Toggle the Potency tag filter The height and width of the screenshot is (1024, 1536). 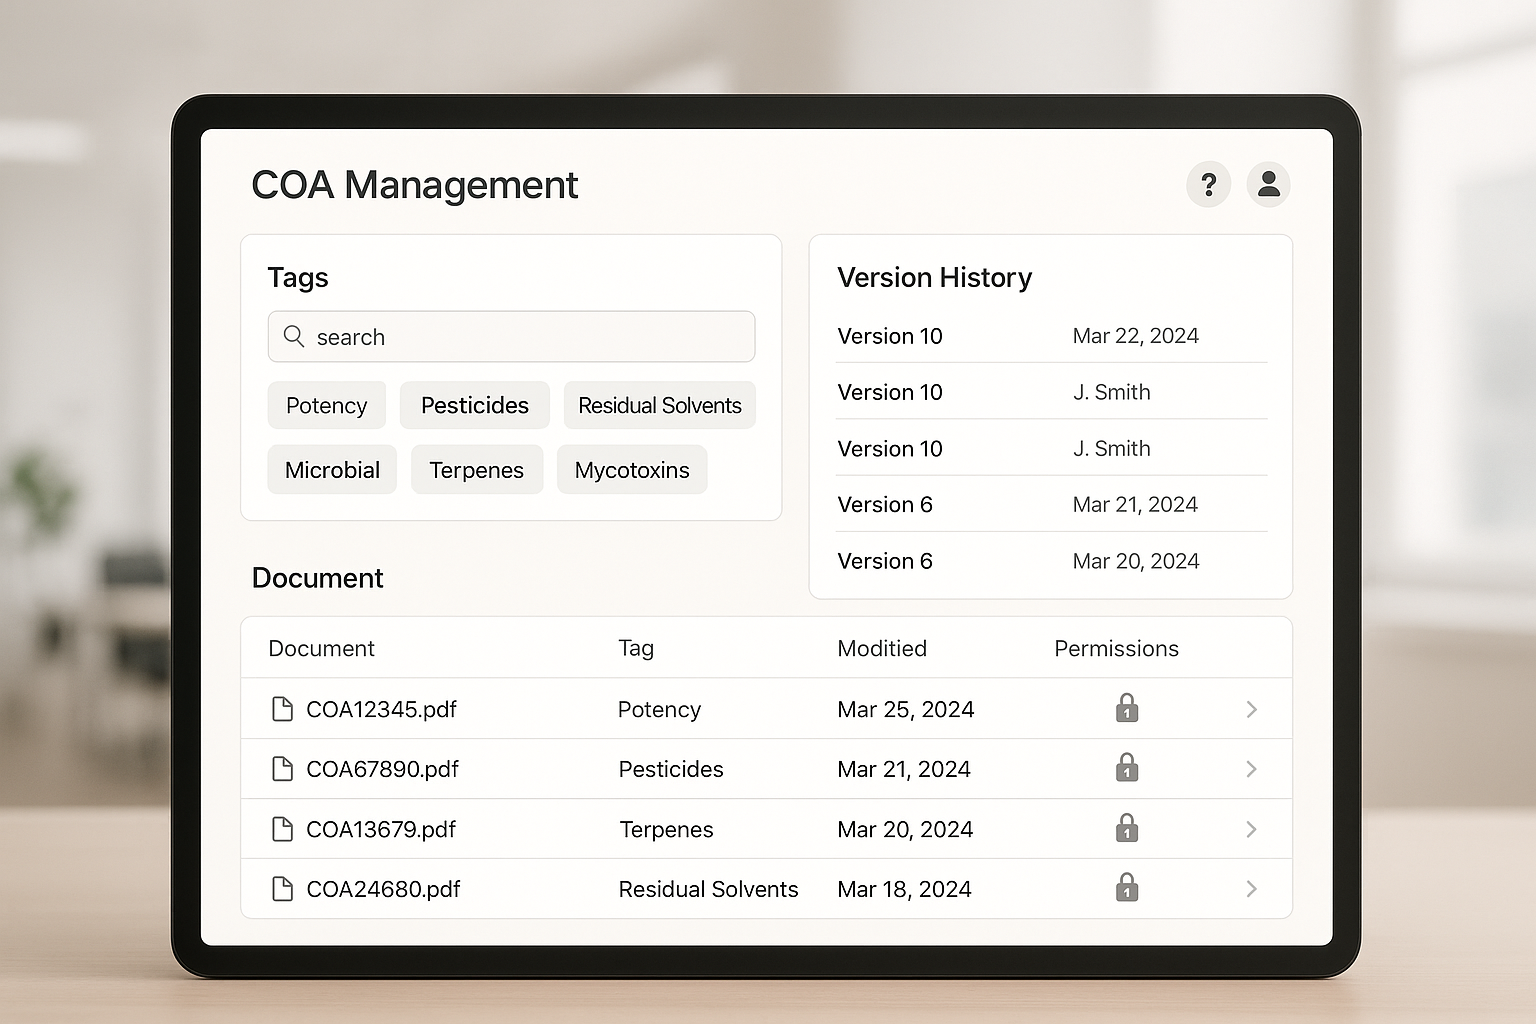pos(326,405)
